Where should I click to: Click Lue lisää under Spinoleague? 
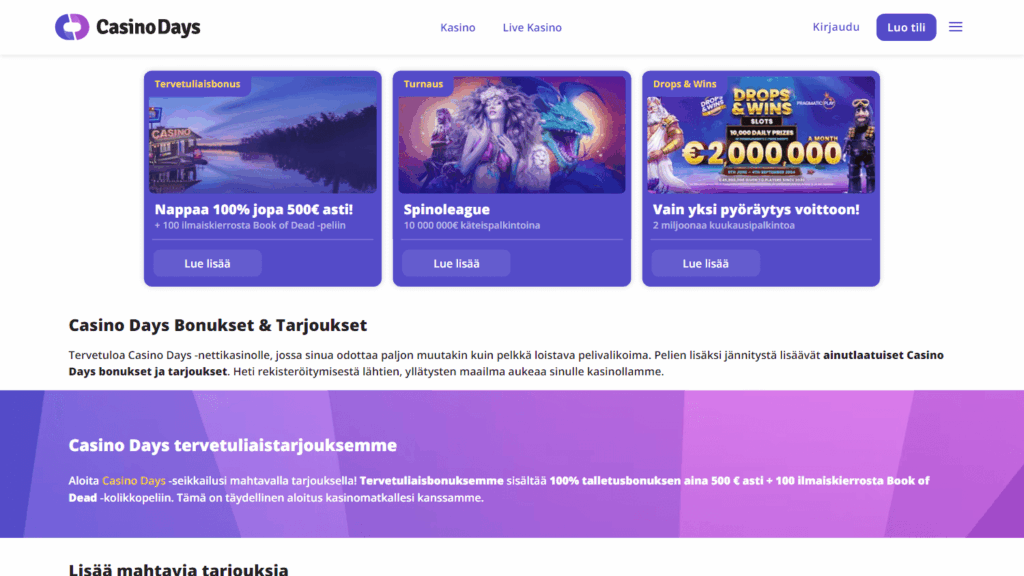coord(456,263)
